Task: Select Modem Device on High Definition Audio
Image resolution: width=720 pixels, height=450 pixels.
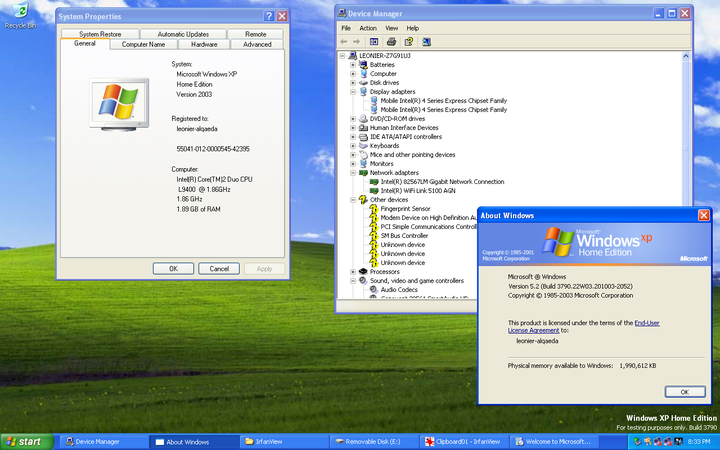Action: coord(428,218)
